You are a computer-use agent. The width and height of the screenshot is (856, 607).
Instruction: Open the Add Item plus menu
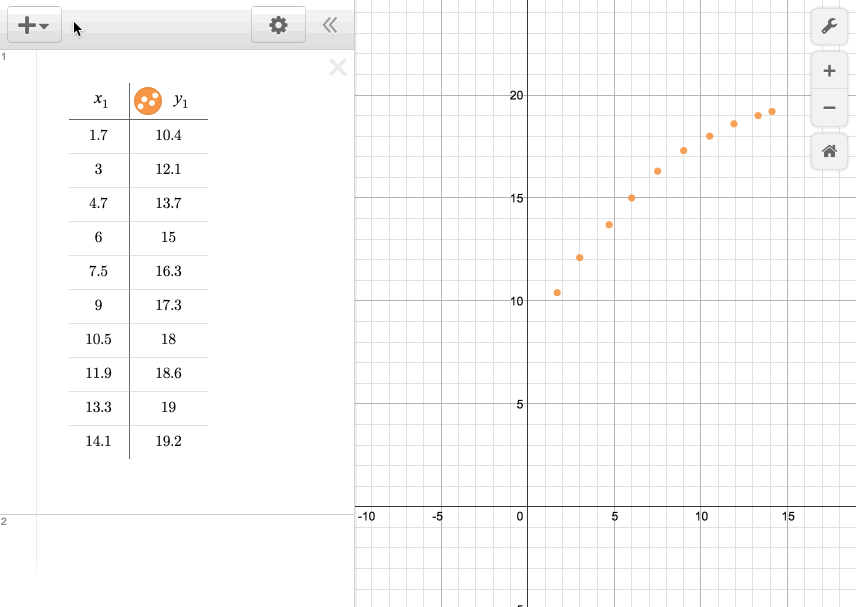click(x=34, y=25)
